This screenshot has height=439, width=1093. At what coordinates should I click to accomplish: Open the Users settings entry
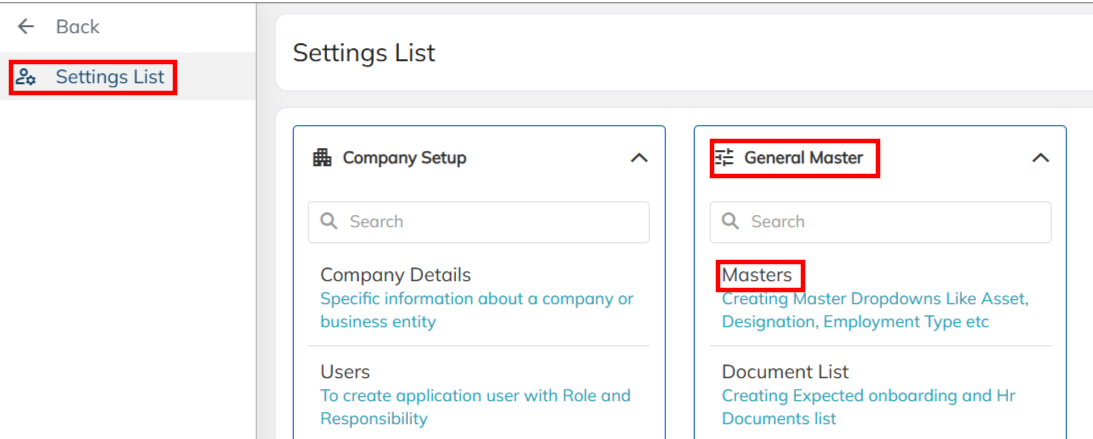[345, 372]
